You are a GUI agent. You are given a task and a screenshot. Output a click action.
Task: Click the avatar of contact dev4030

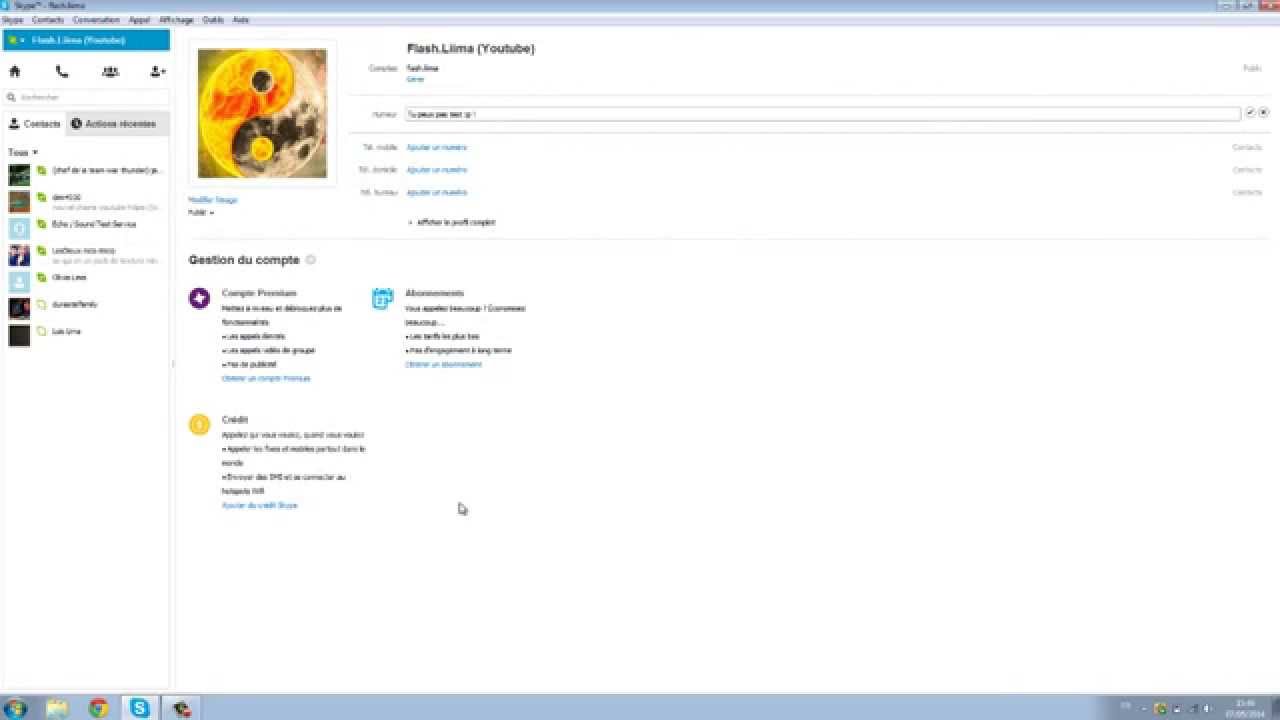[x=19, y=202]
